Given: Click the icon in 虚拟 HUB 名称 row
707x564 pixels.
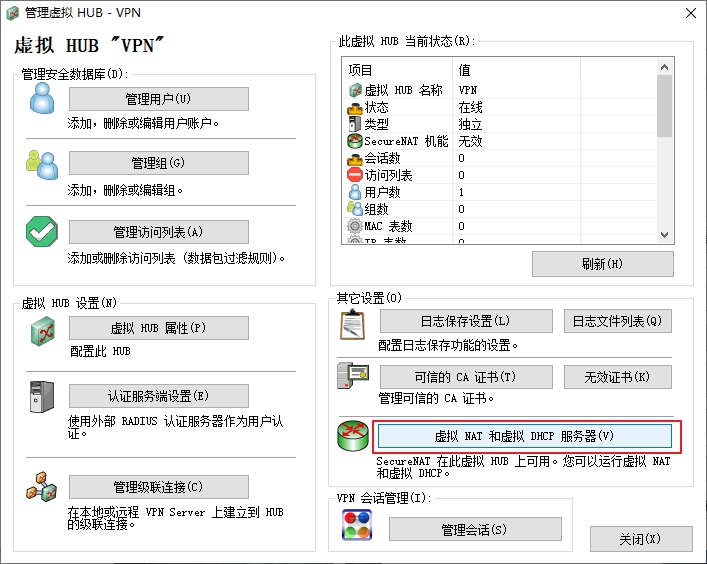Looking at the screenshot, I should click(x=355, y=90).
